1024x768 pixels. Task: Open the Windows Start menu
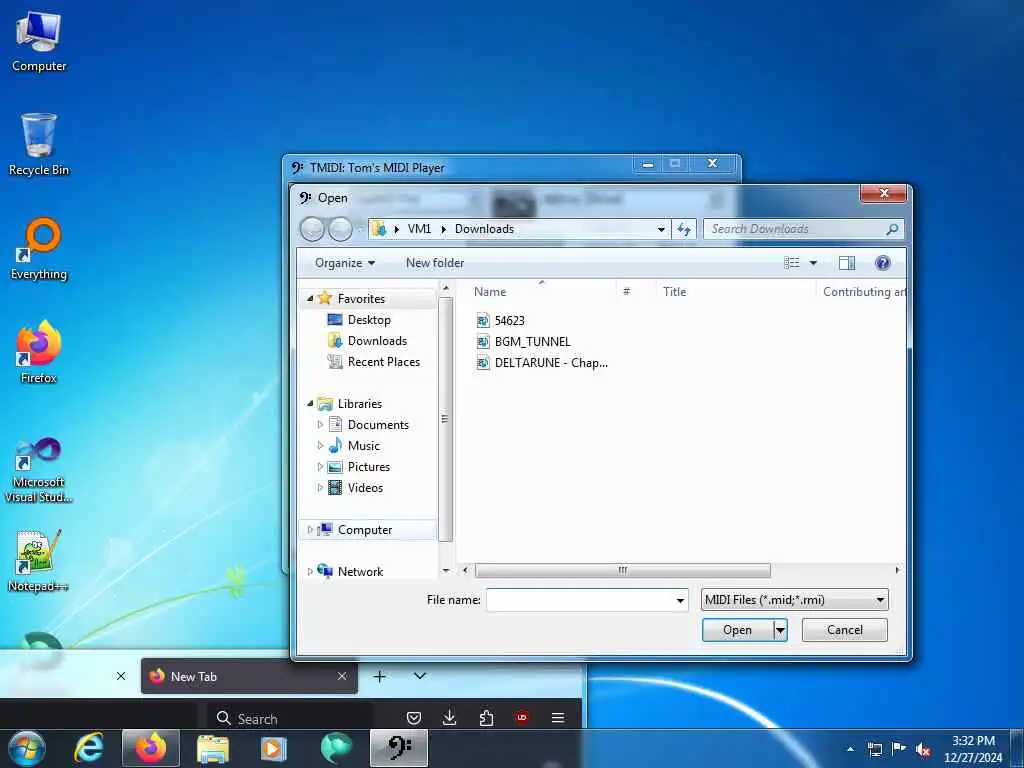pos(27,748)
